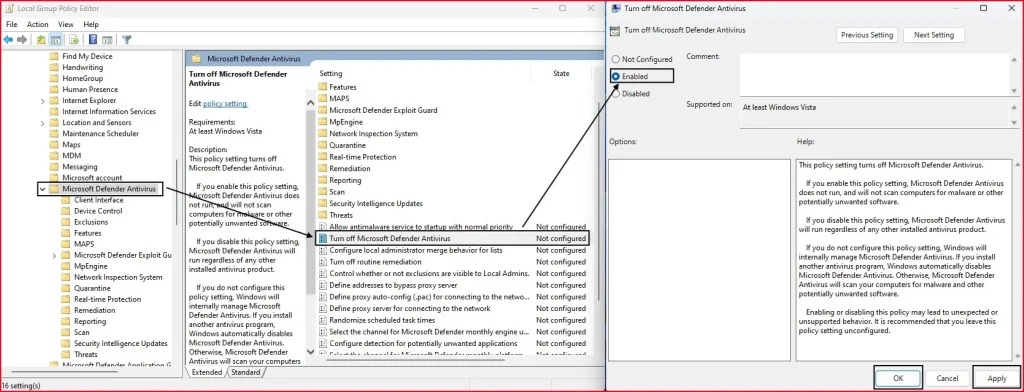1024x392 pixels.
Task: Select Network Inspection System in the tree
Action: [x=118, y=277]
